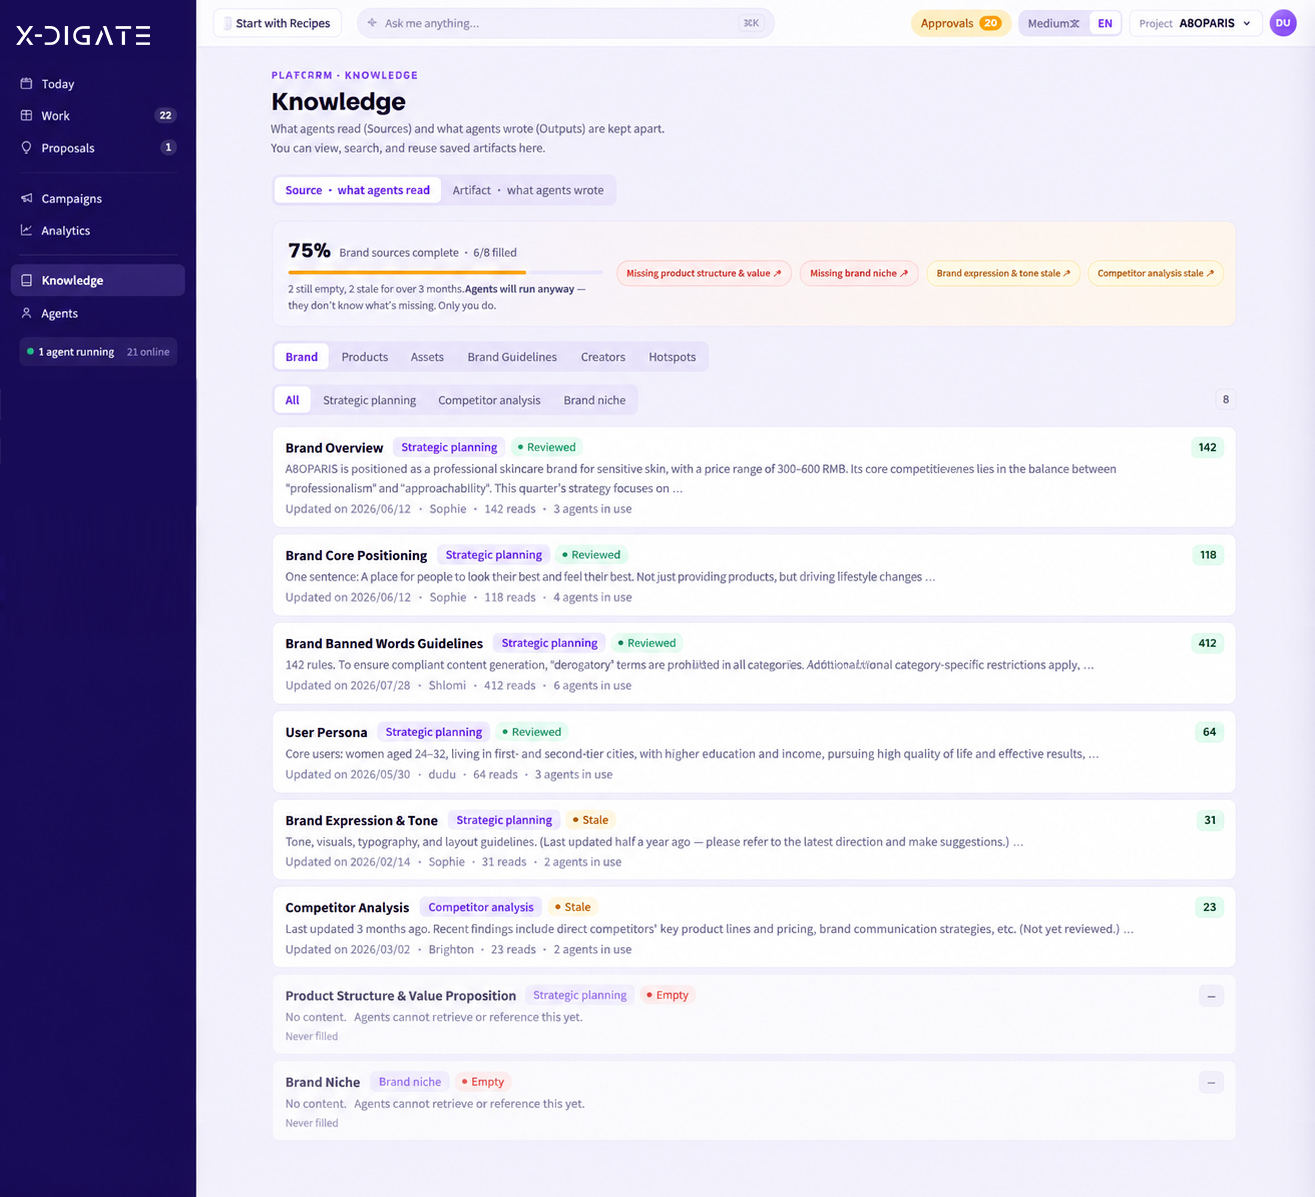Open the Hotspots tab
This screenshot has height=1197, width=1315.
click(672, 357)
